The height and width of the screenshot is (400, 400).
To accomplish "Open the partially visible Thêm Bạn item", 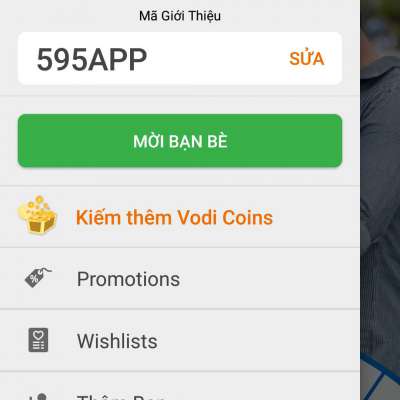I will (180, 387).
